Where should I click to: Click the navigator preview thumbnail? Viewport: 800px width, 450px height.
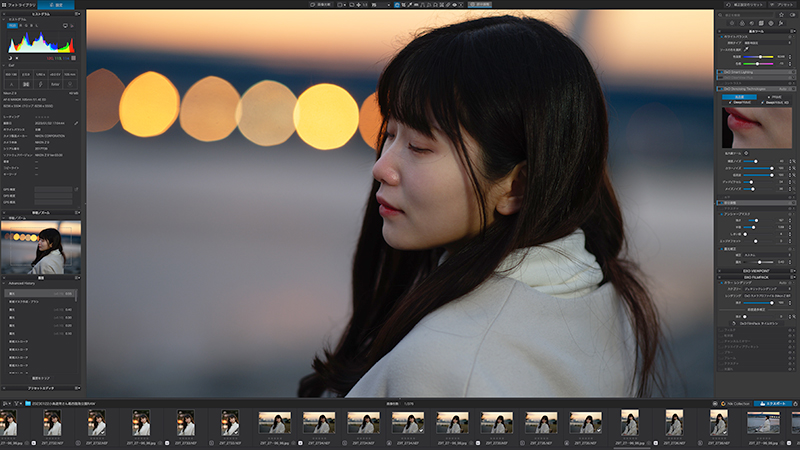click(41, 247)
